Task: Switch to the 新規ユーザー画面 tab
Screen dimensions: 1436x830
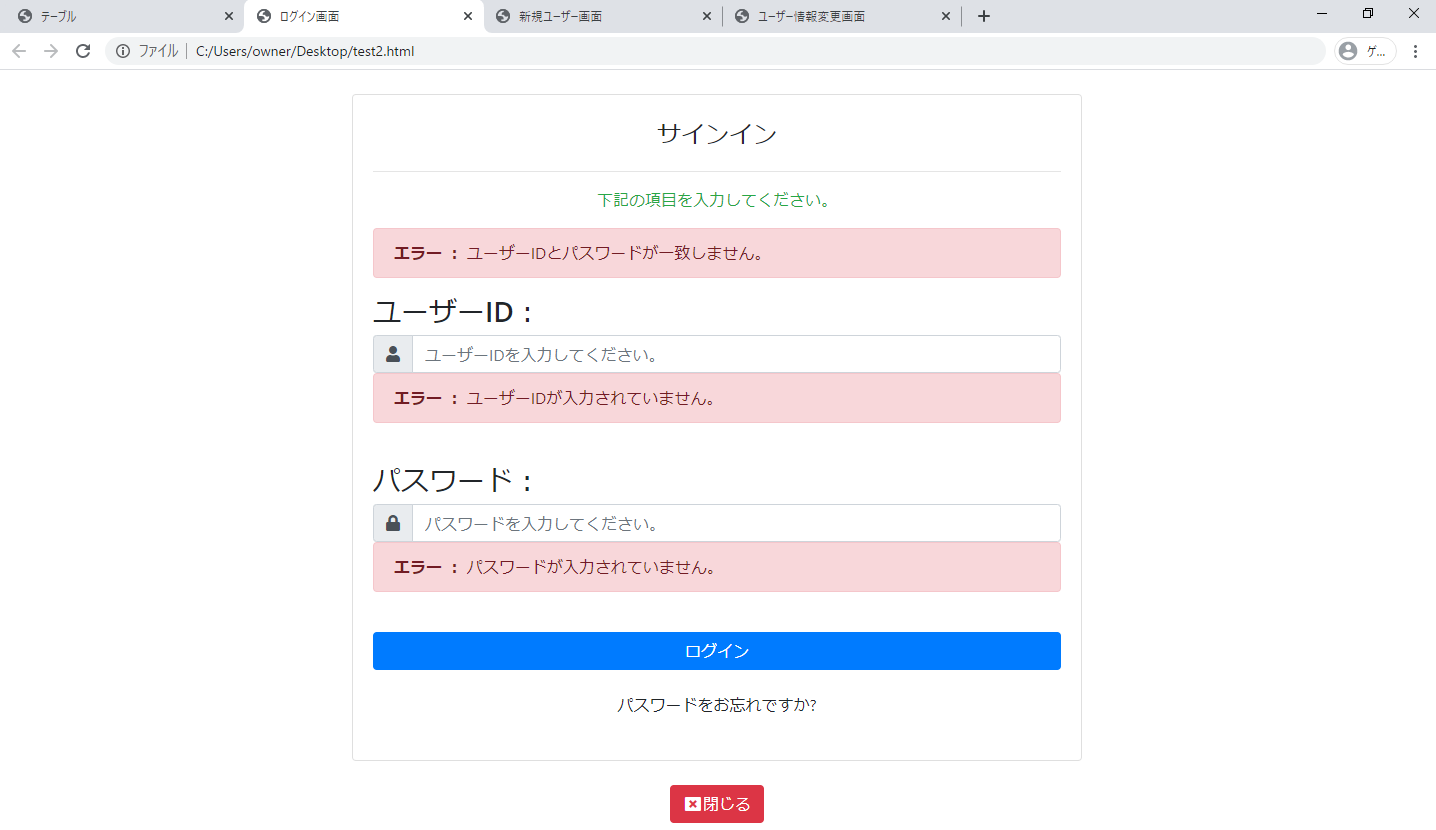Action: pyautogui.click(x=603, y=16)
